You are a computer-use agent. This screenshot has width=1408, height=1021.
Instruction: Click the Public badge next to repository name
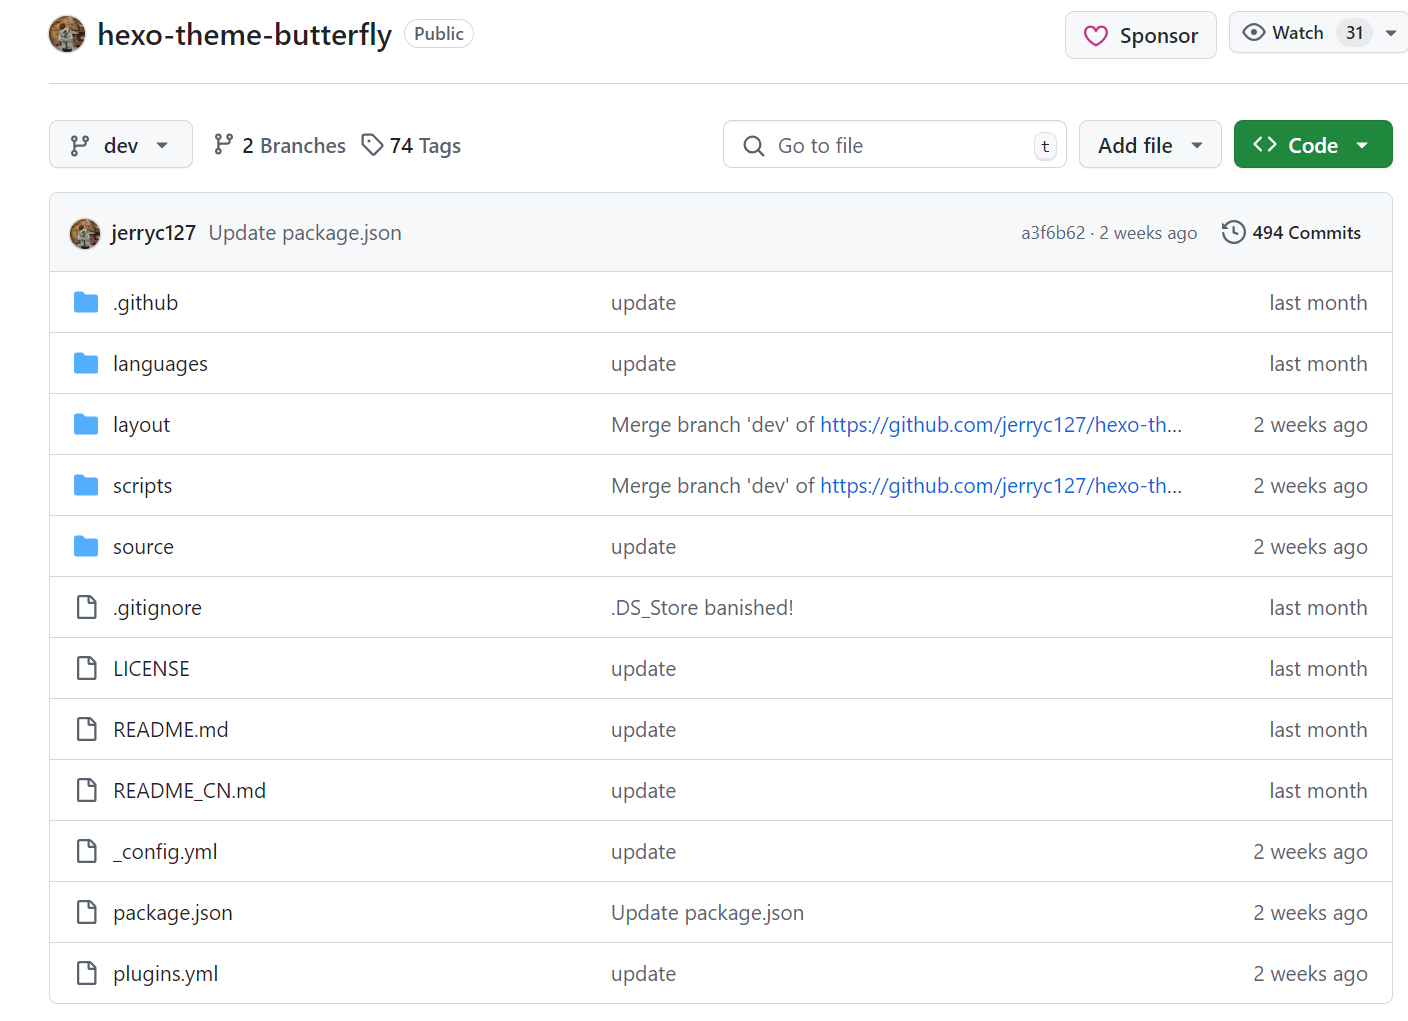439,34
